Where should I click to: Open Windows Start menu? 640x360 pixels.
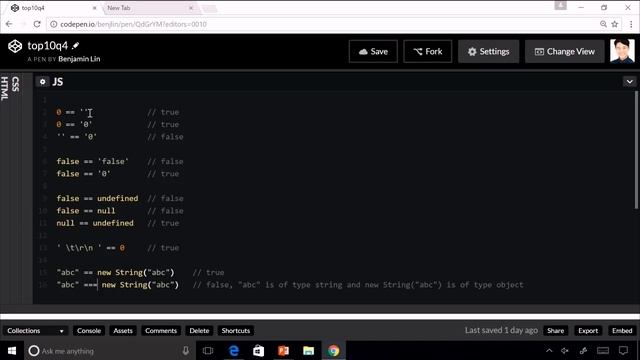[12, 351]
